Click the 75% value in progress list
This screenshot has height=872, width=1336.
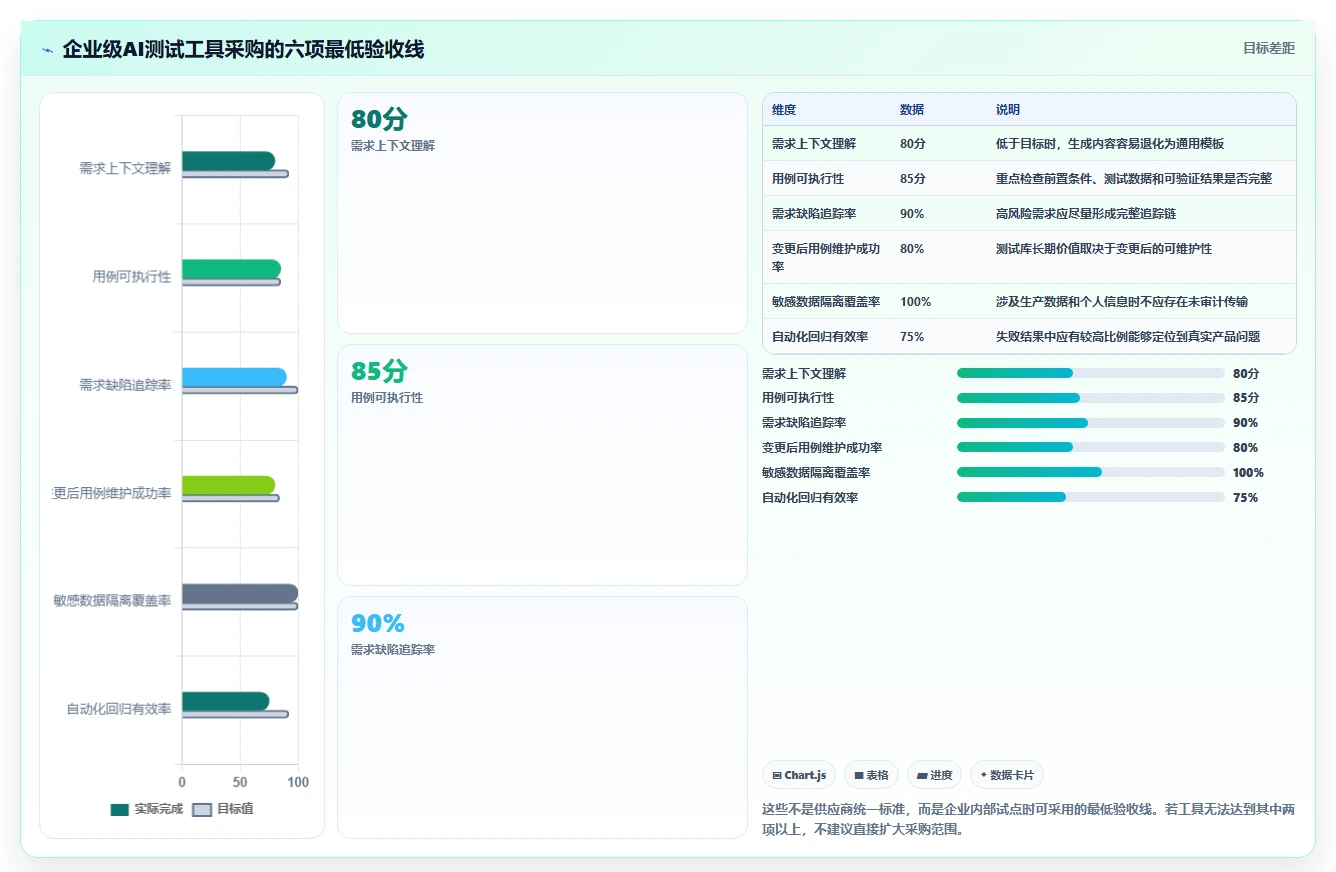(x=1246, y=497)
